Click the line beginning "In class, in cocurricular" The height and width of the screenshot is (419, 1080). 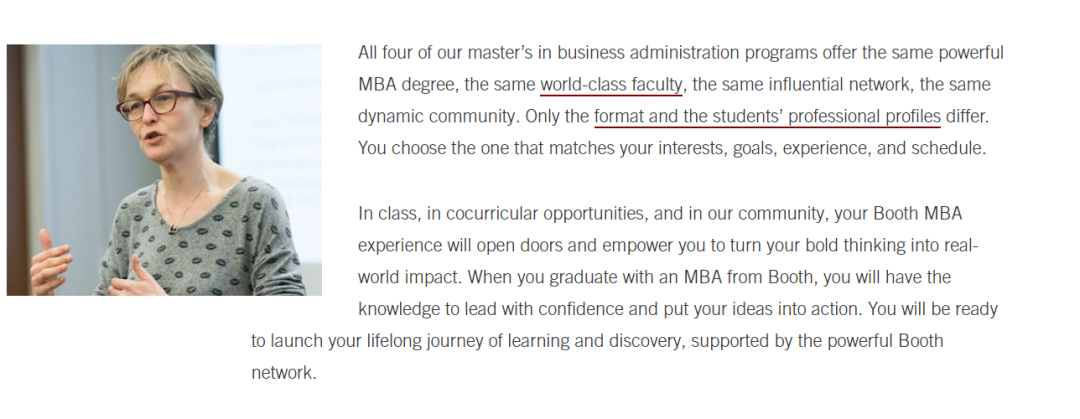(x=660, y=214)
